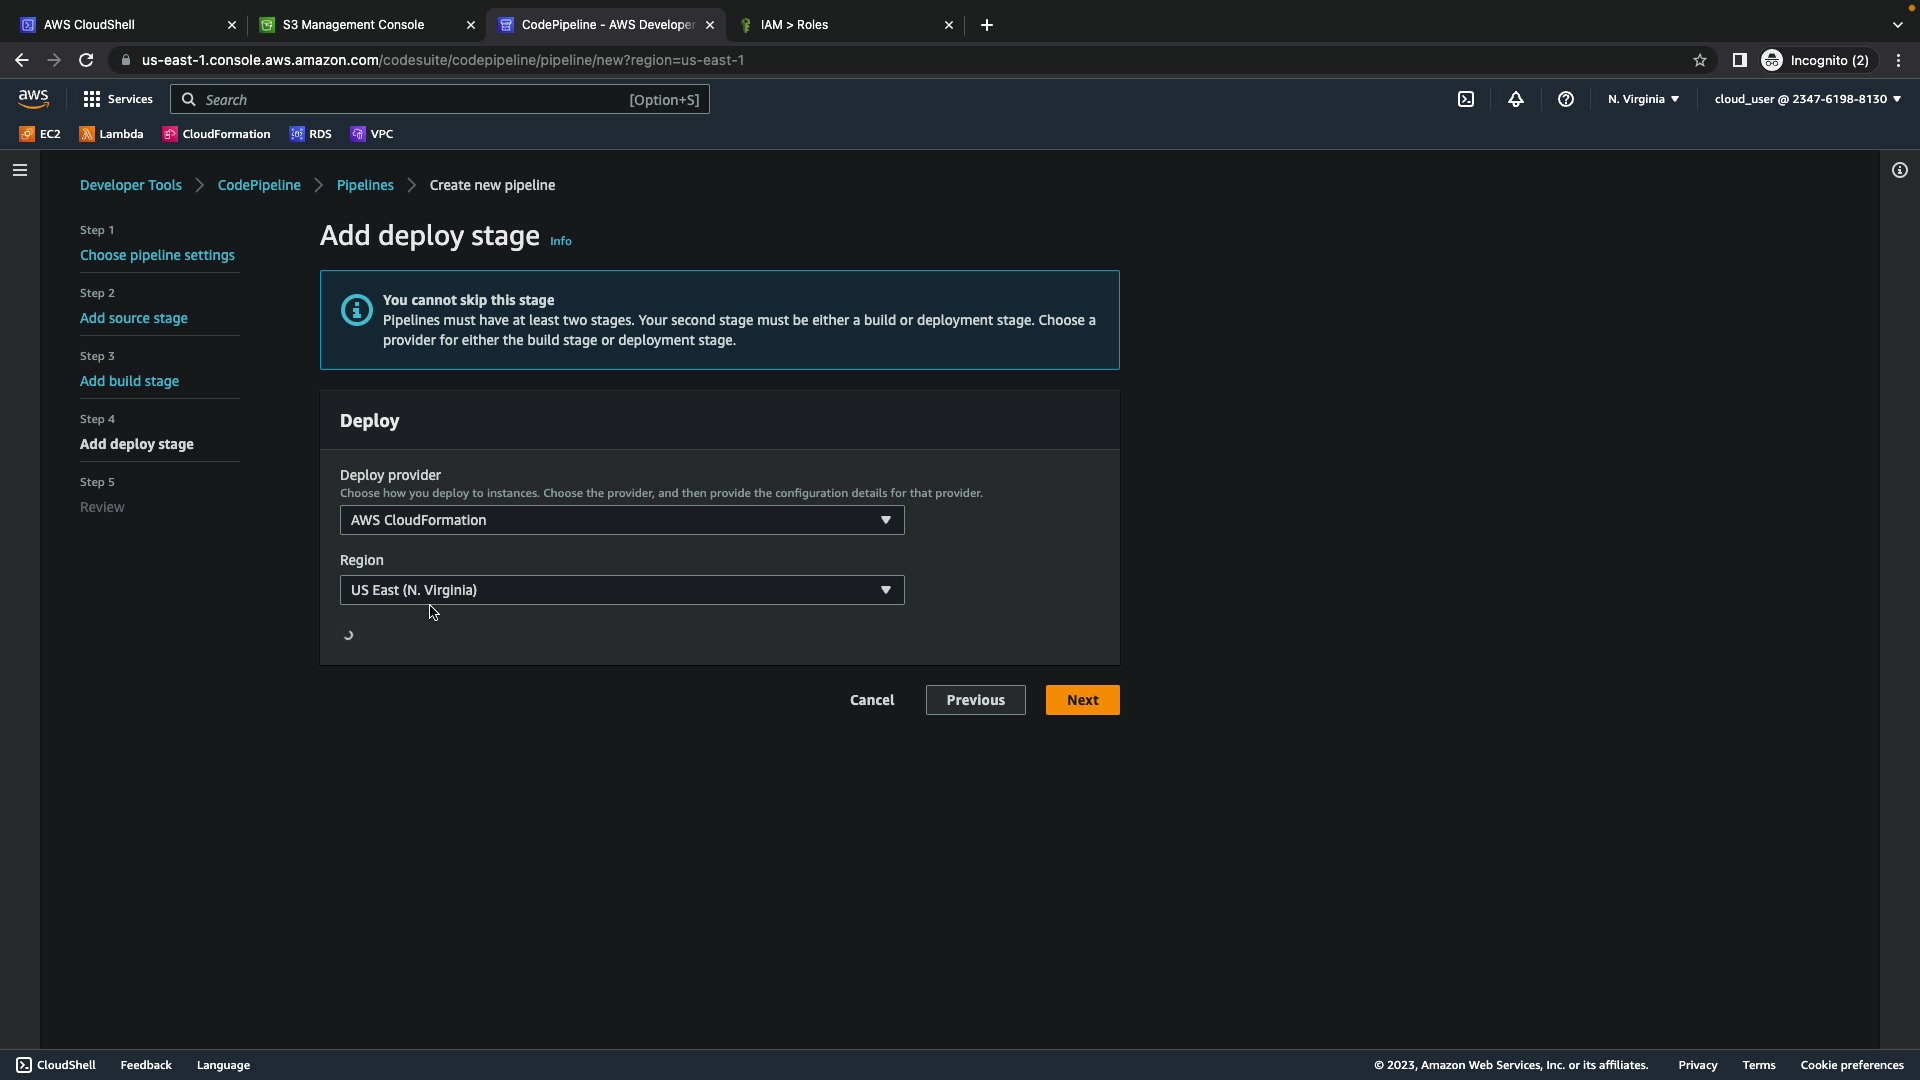Toggle the hamburger side navigation menu

[x=19, y=170]
